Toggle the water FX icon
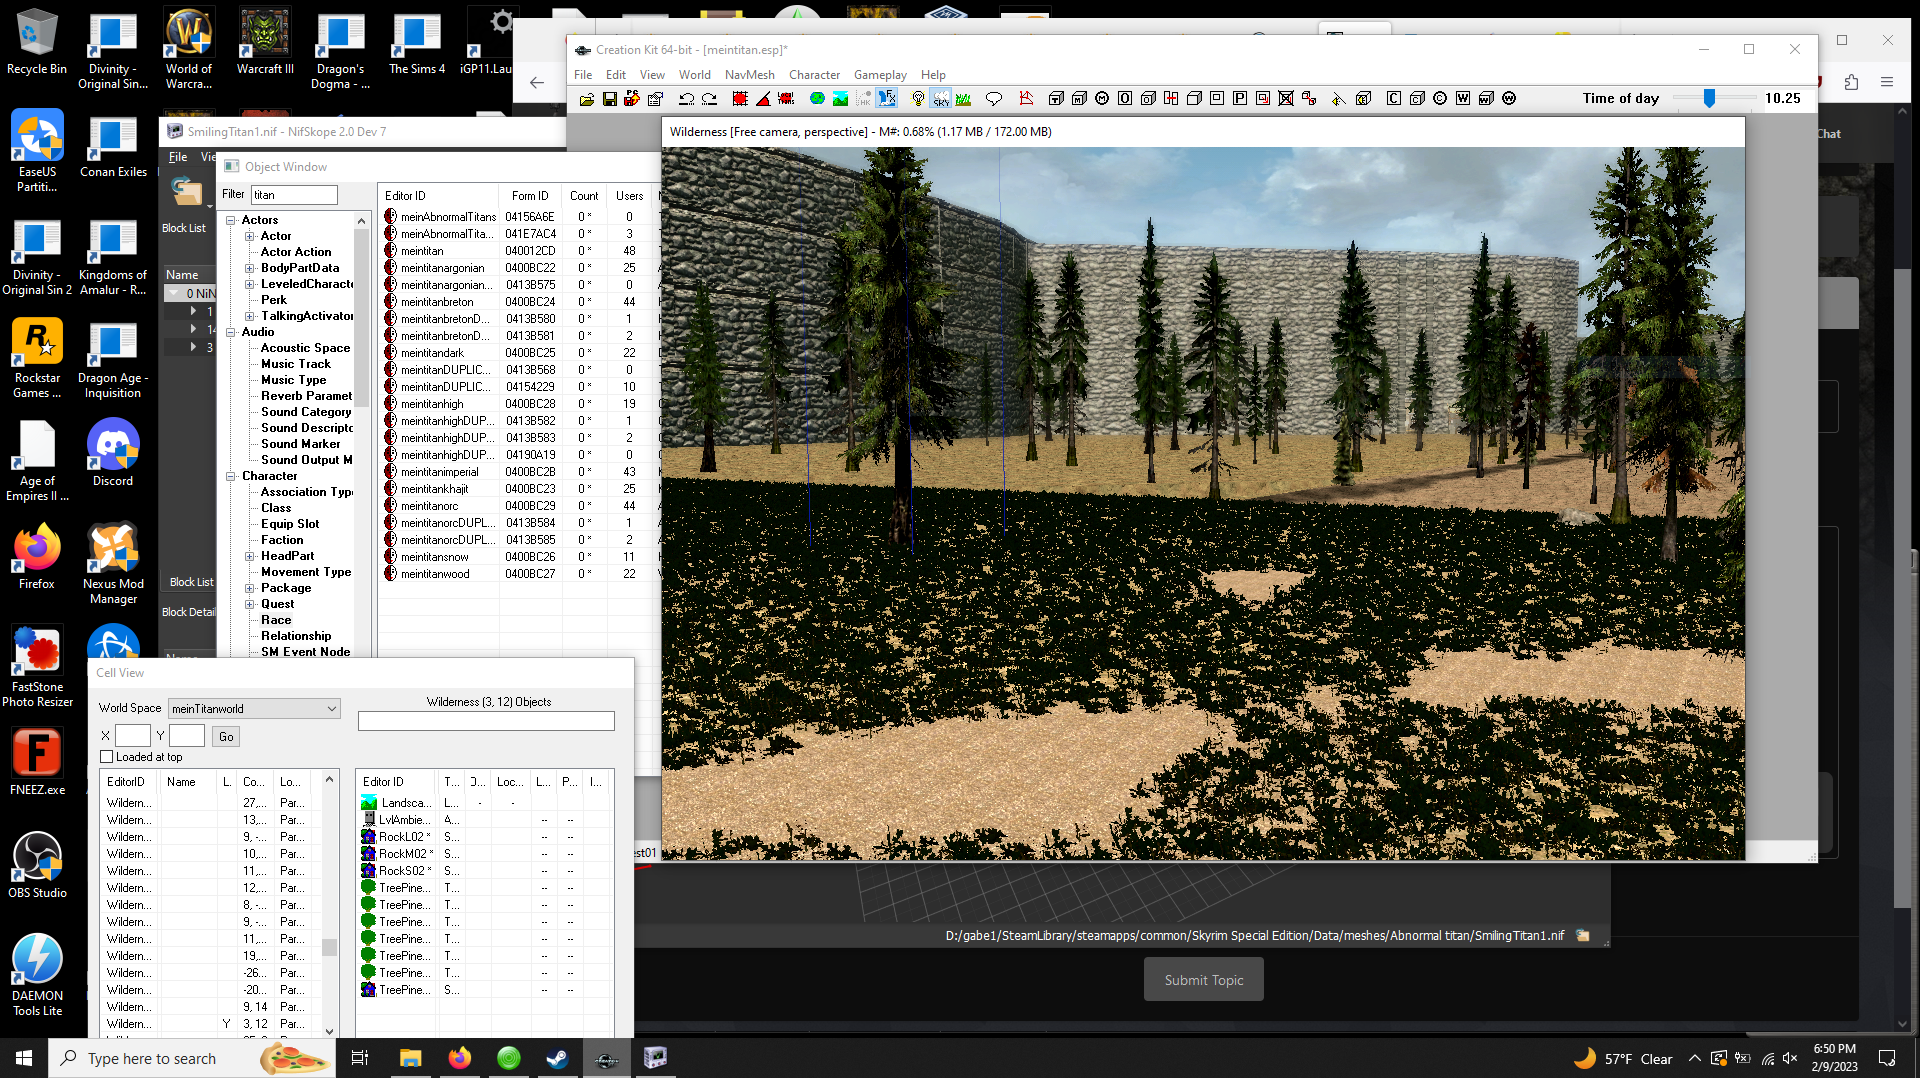The image size is (1920, 1078). (x=887, y=99)
